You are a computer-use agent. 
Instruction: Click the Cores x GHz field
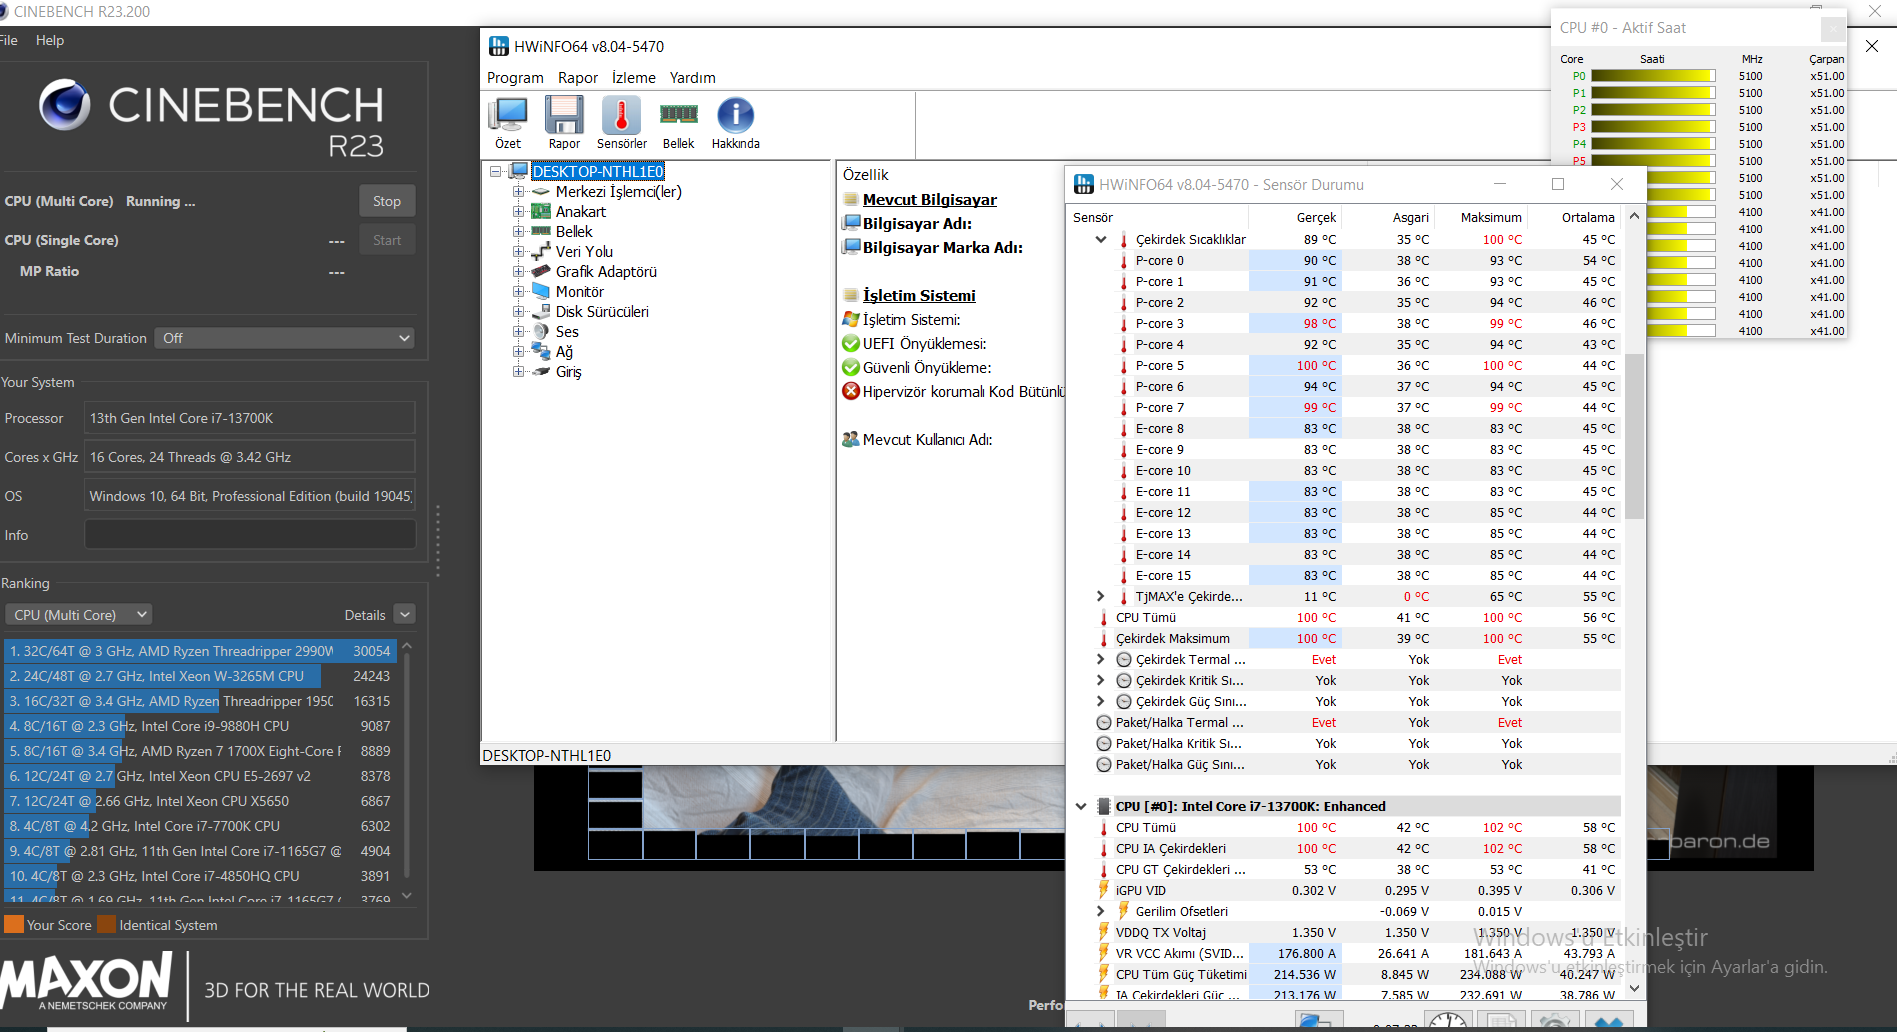tap(250, 457)
